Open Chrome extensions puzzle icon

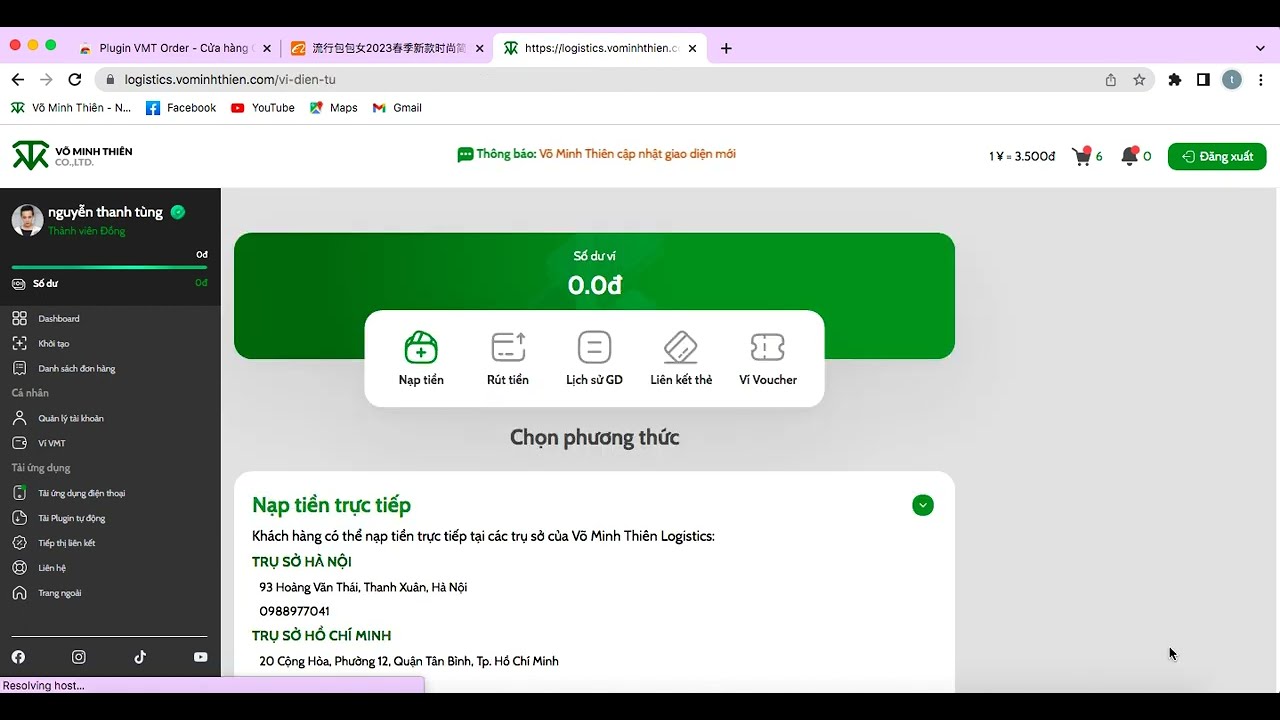pos(1175,80)
